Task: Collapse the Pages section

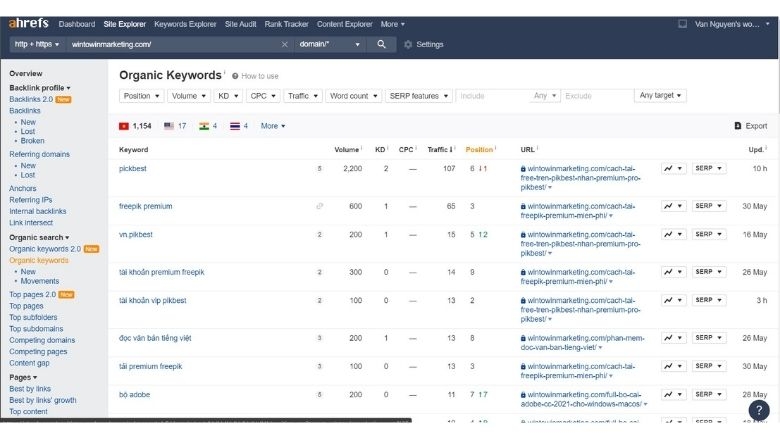Action: (x=23, y=377)
